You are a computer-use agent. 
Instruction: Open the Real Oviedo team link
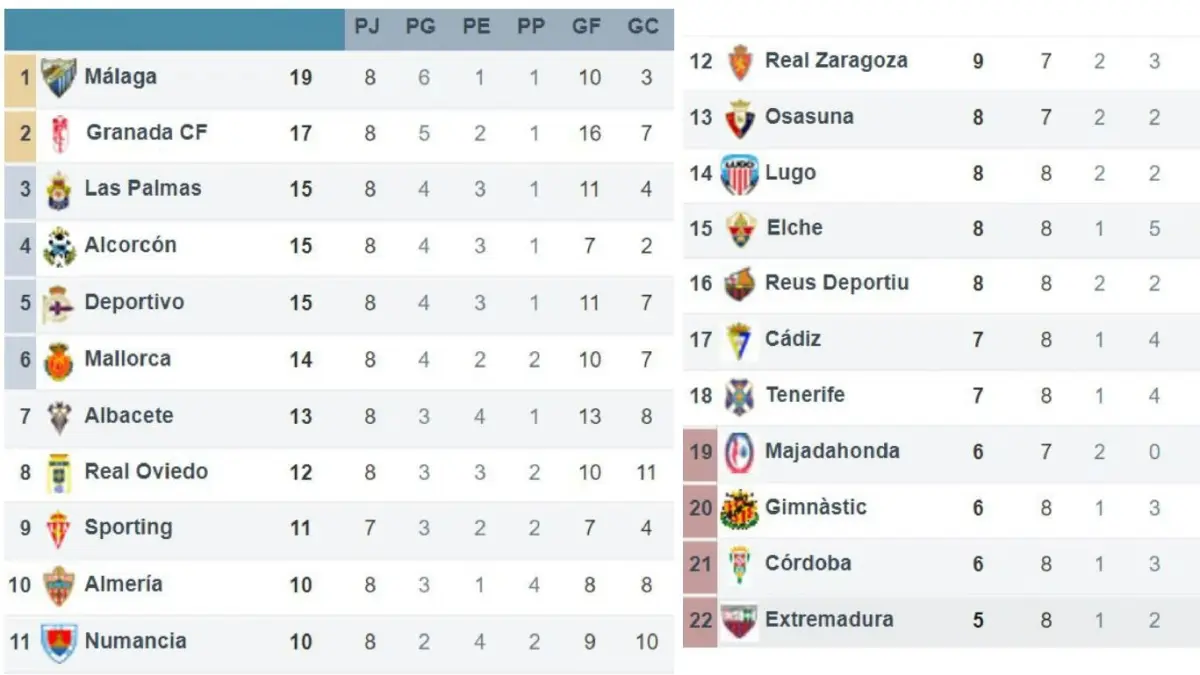(146, 471)
